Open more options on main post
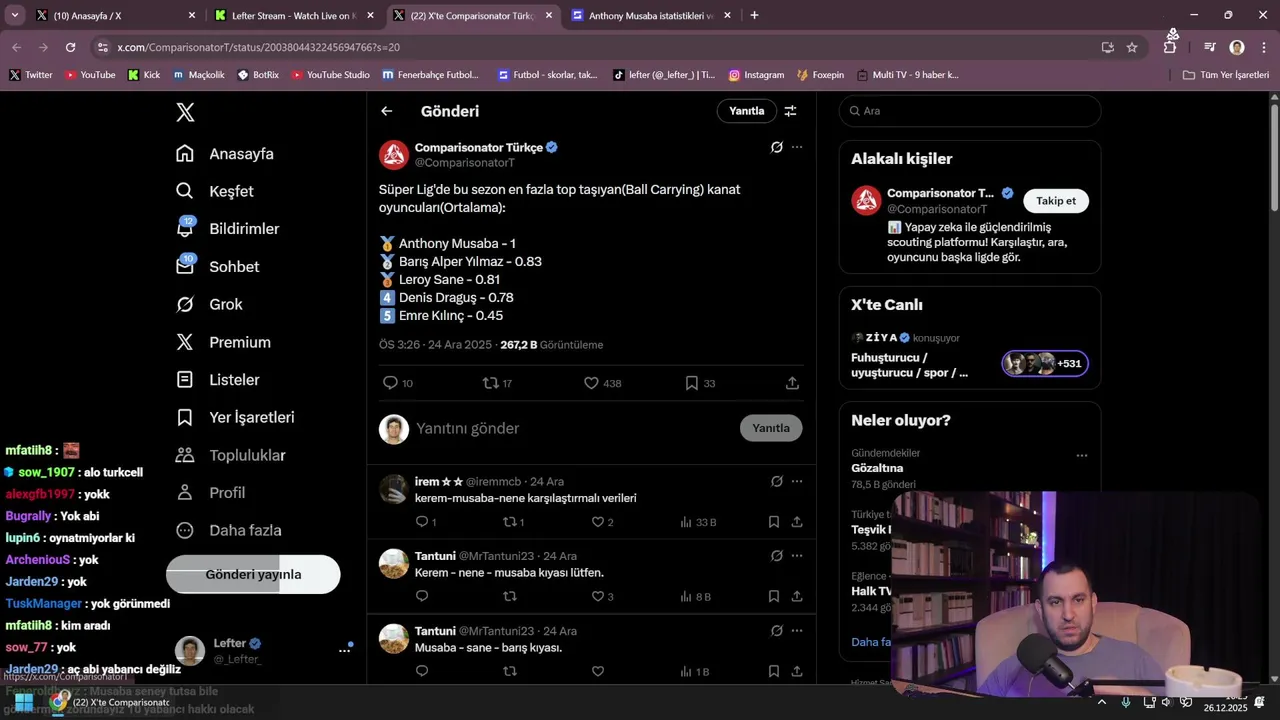The width and height of the screenshot is (1280, 720). (797, 147)
